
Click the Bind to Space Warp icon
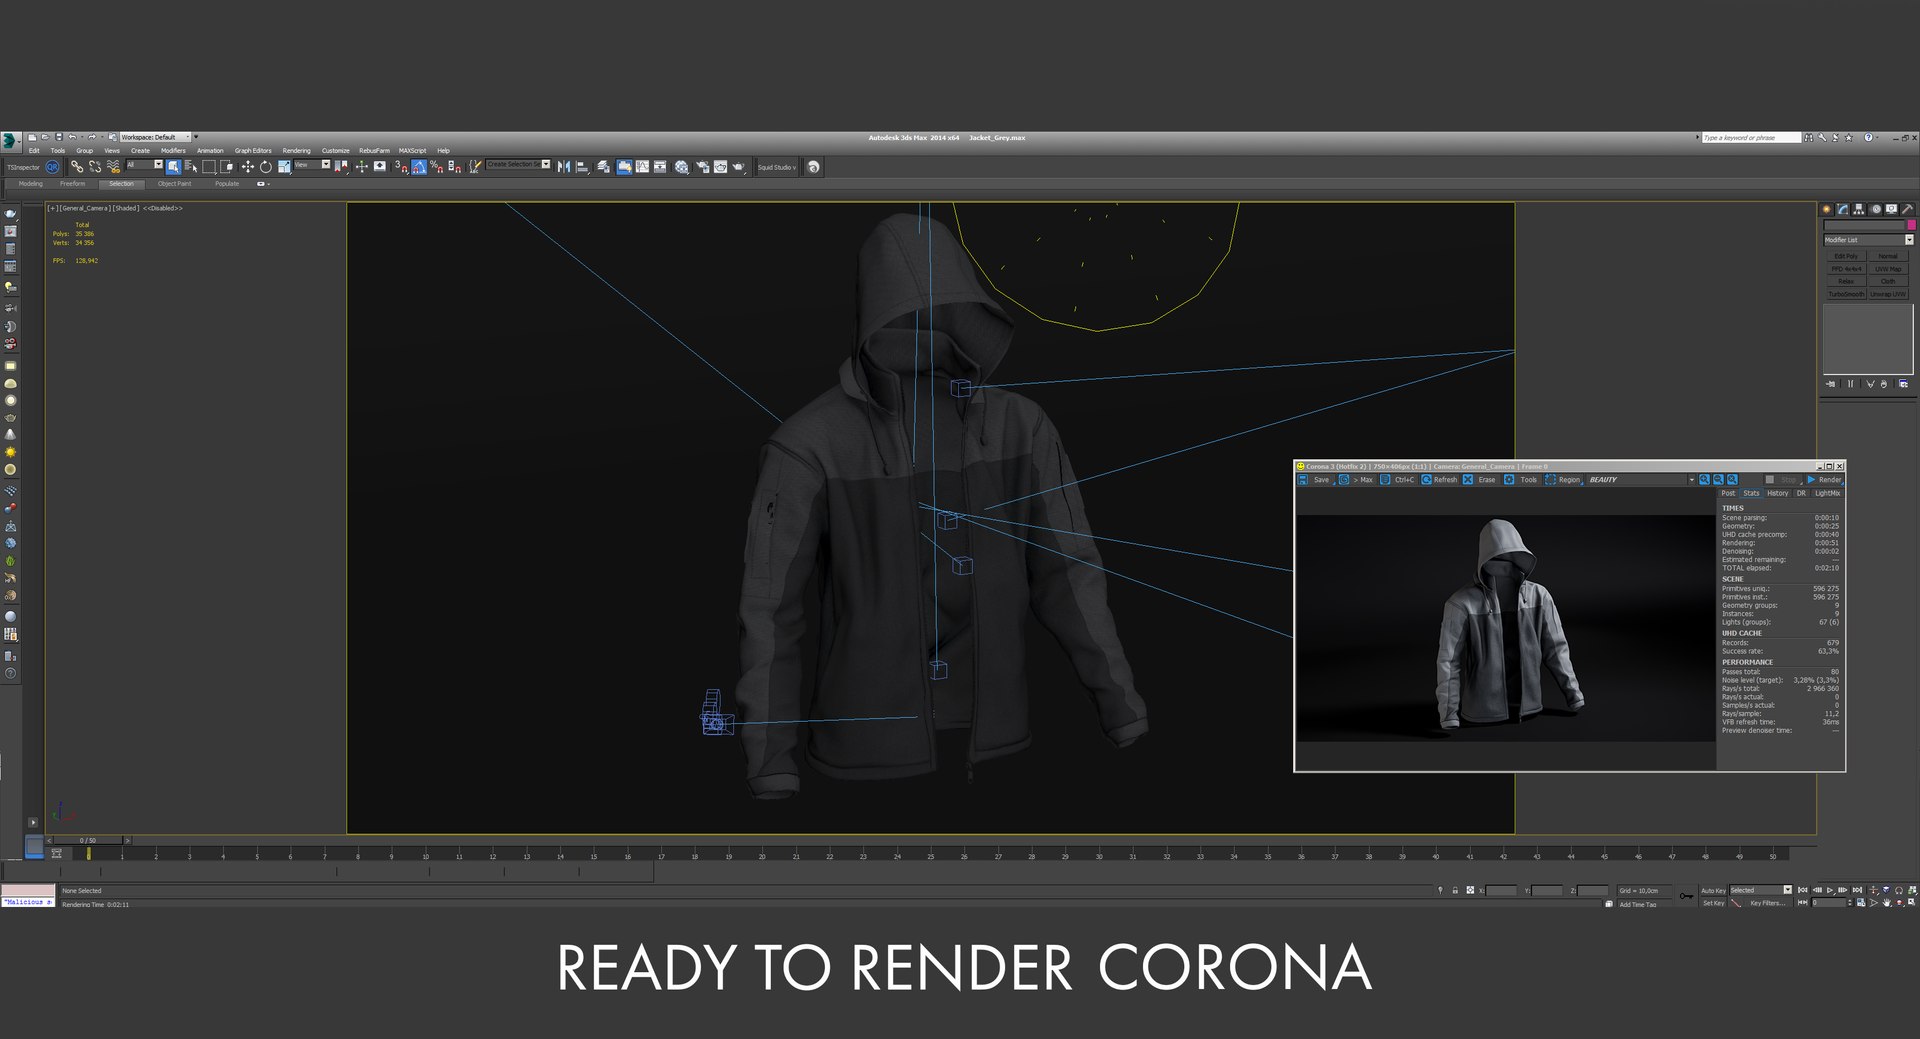coord(113,167)
